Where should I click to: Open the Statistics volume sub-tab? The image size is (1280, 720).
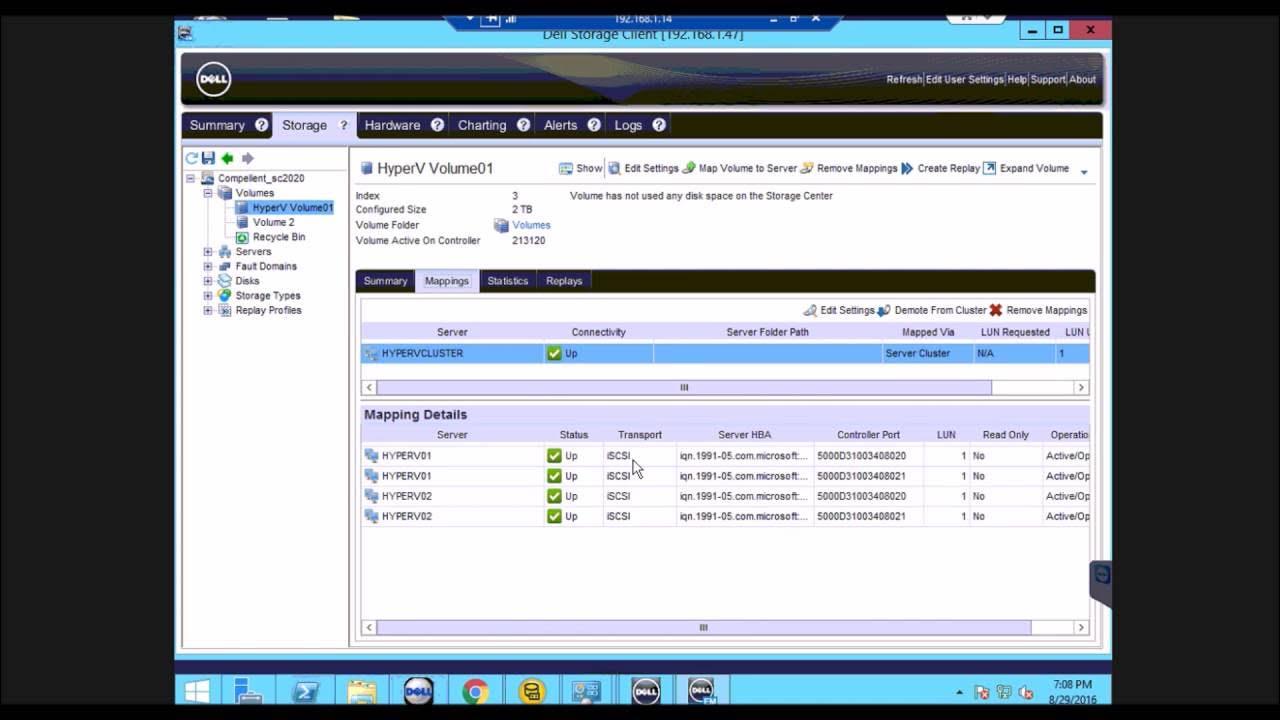(x=507, y=281)
